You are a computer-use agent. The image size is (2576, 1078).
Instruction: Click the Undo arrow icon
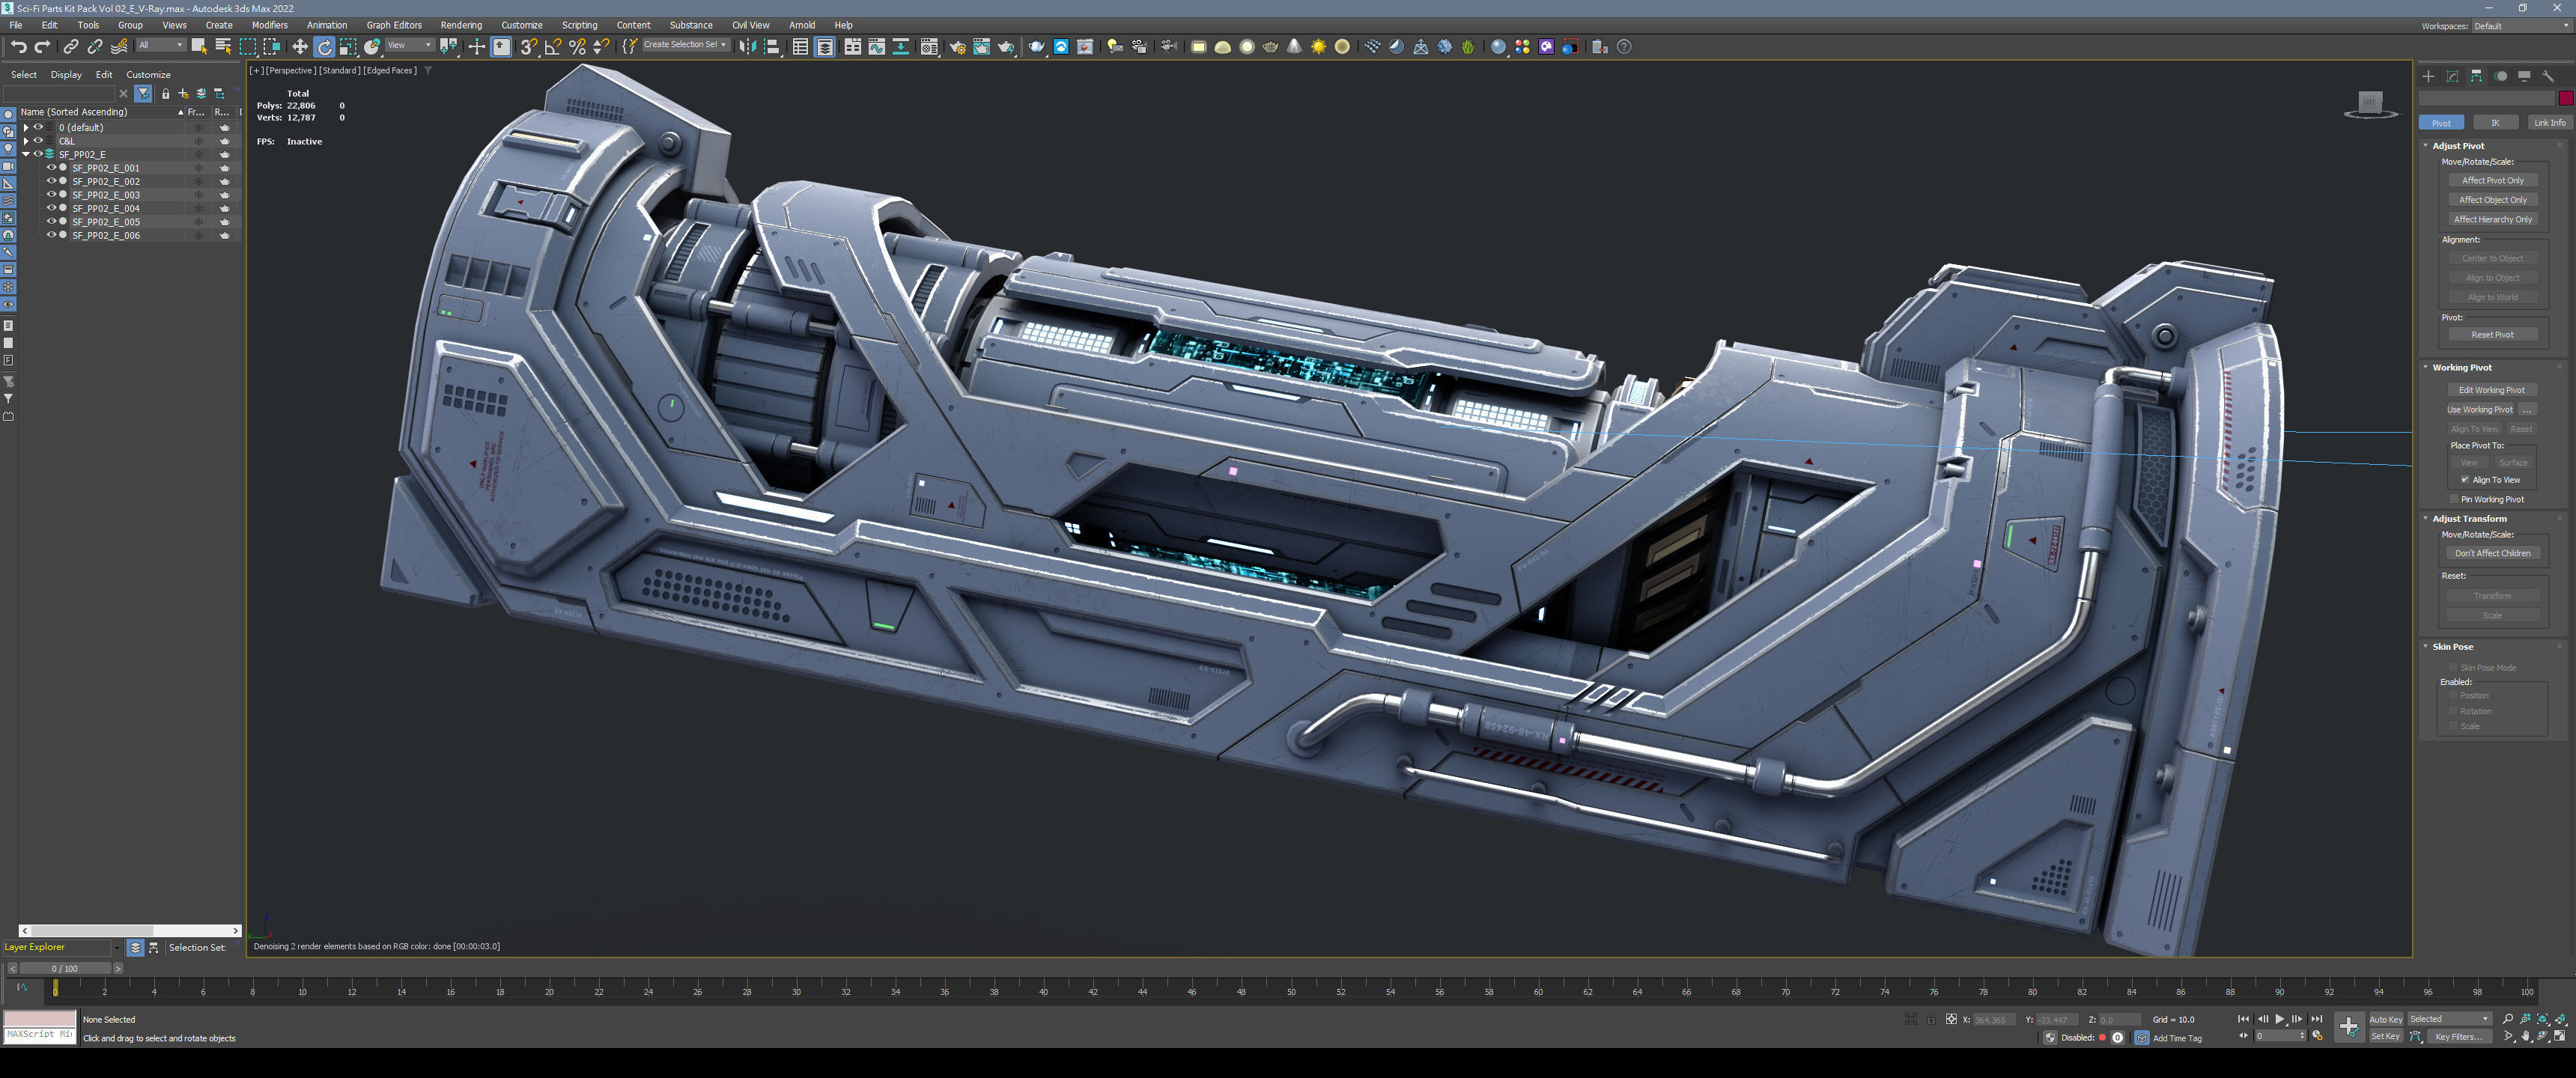click(18, 47)
